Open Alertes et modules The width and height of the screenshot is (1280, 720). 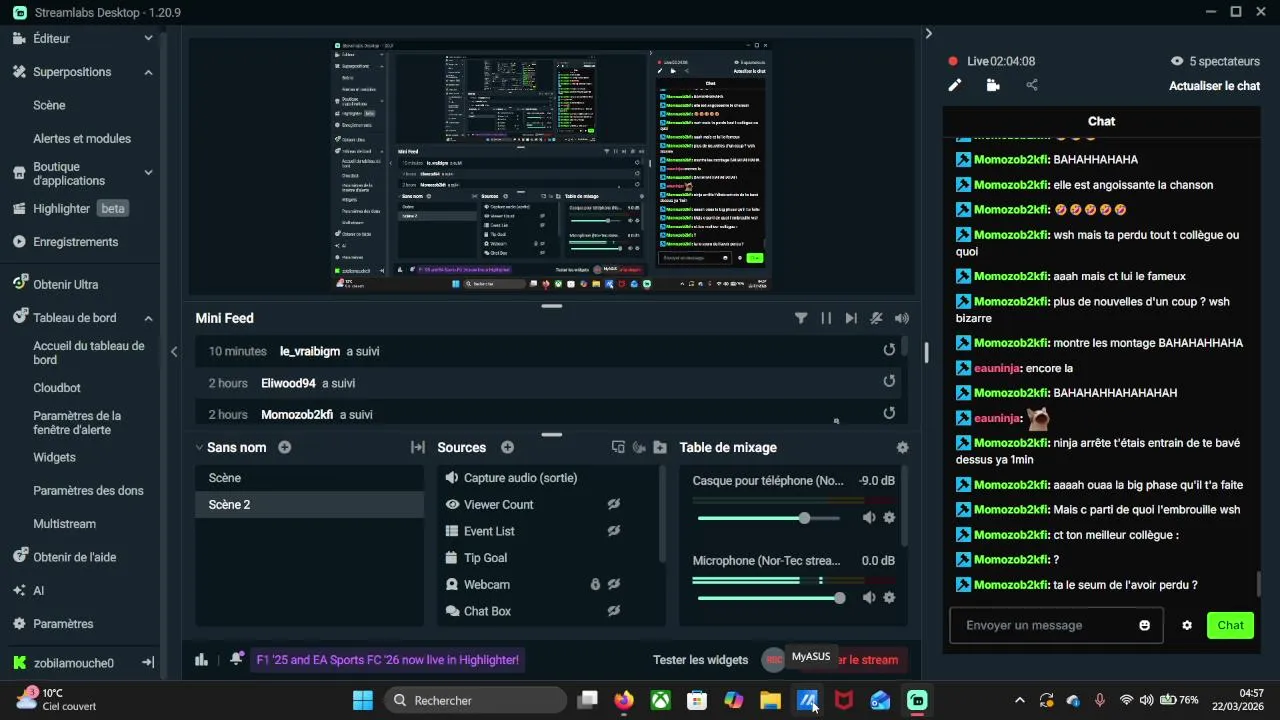[80, 139]
